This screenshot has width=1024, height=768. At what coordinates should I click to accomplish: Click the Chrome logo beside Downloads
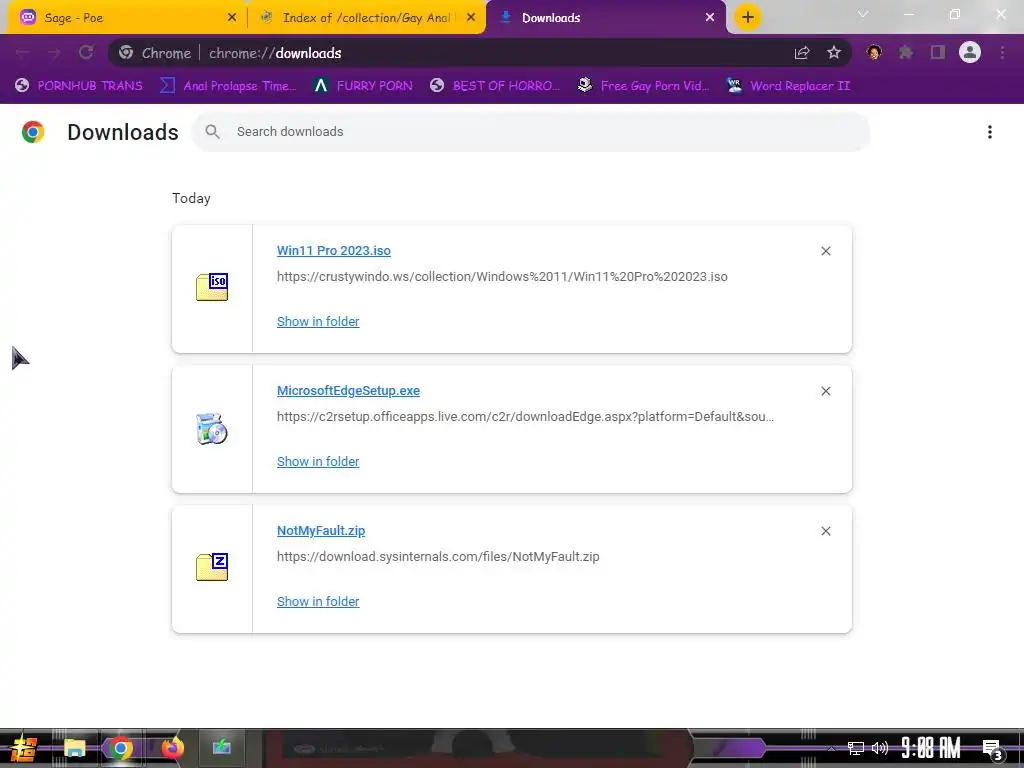pyautogui.click(x=33, y=132)
